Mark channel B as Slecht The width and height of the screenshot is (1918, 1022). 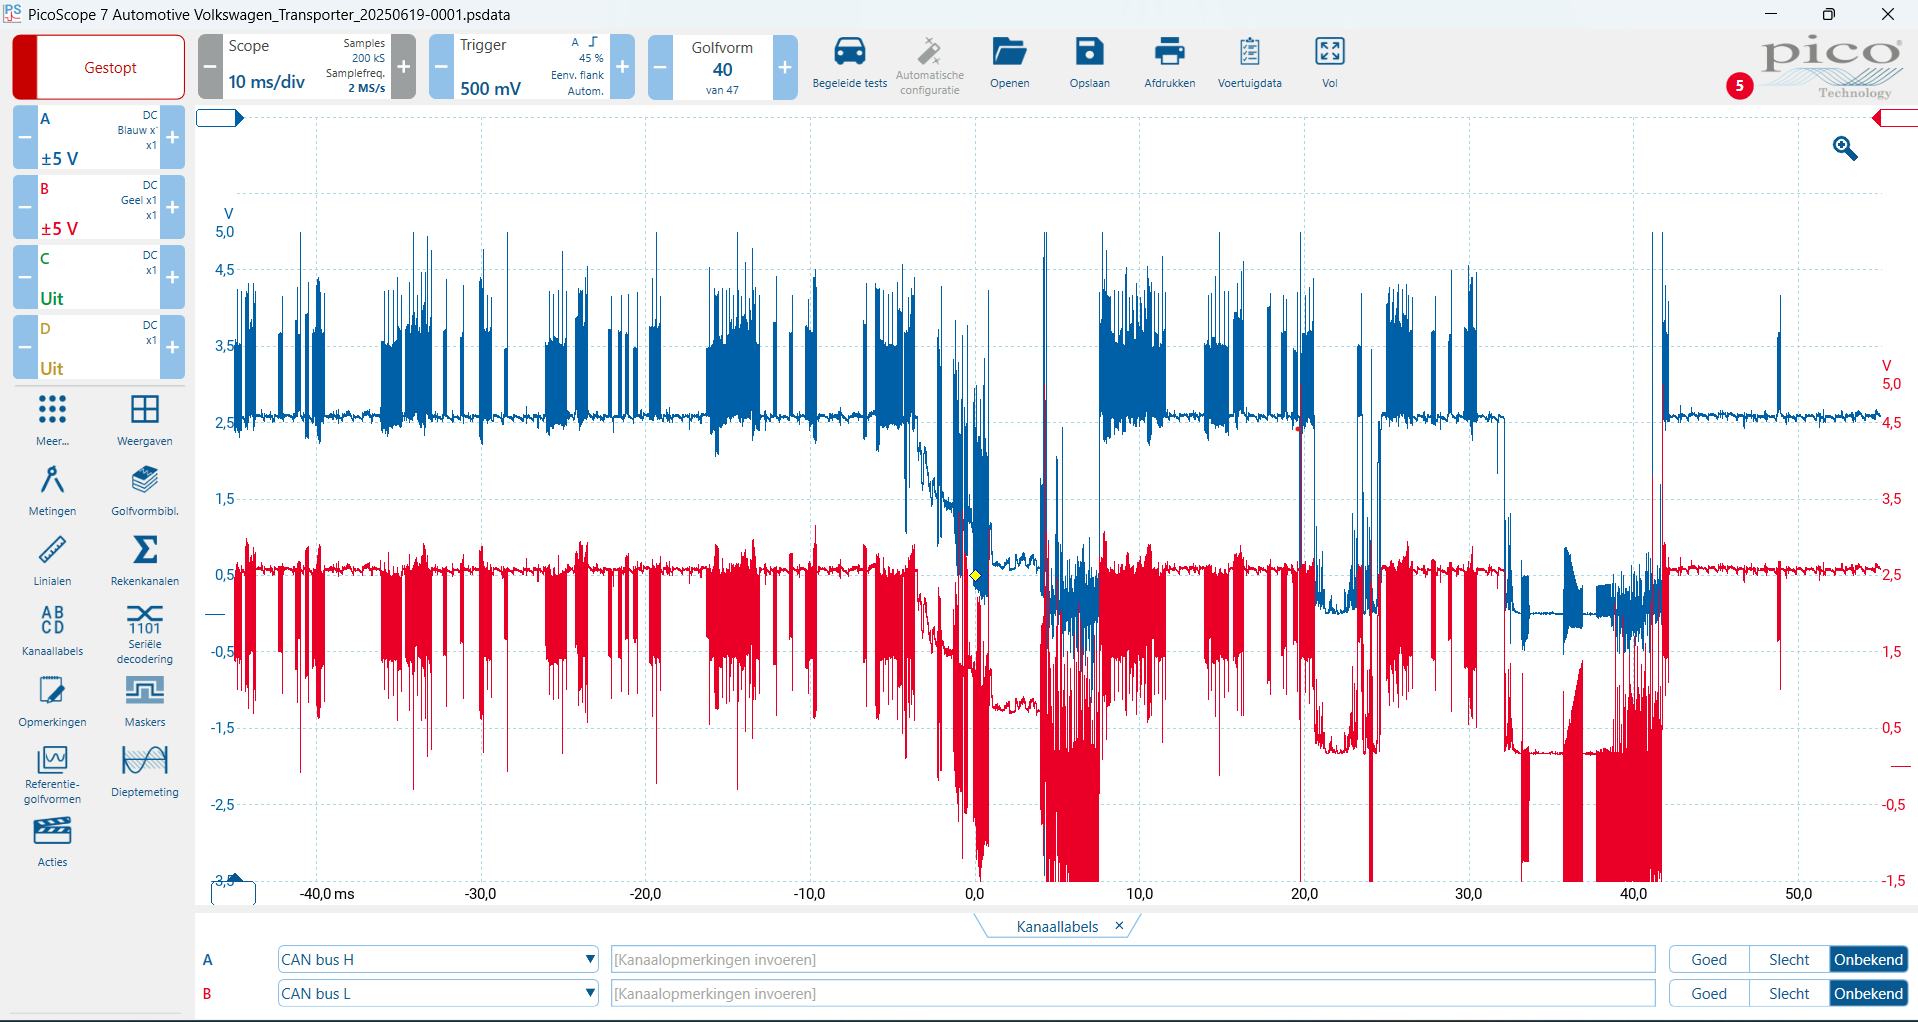click(1789, 994)
